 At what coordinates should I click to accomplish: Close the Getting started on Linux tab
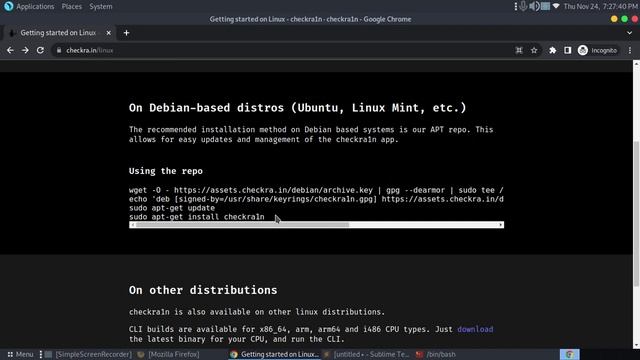tap(109, 33)
